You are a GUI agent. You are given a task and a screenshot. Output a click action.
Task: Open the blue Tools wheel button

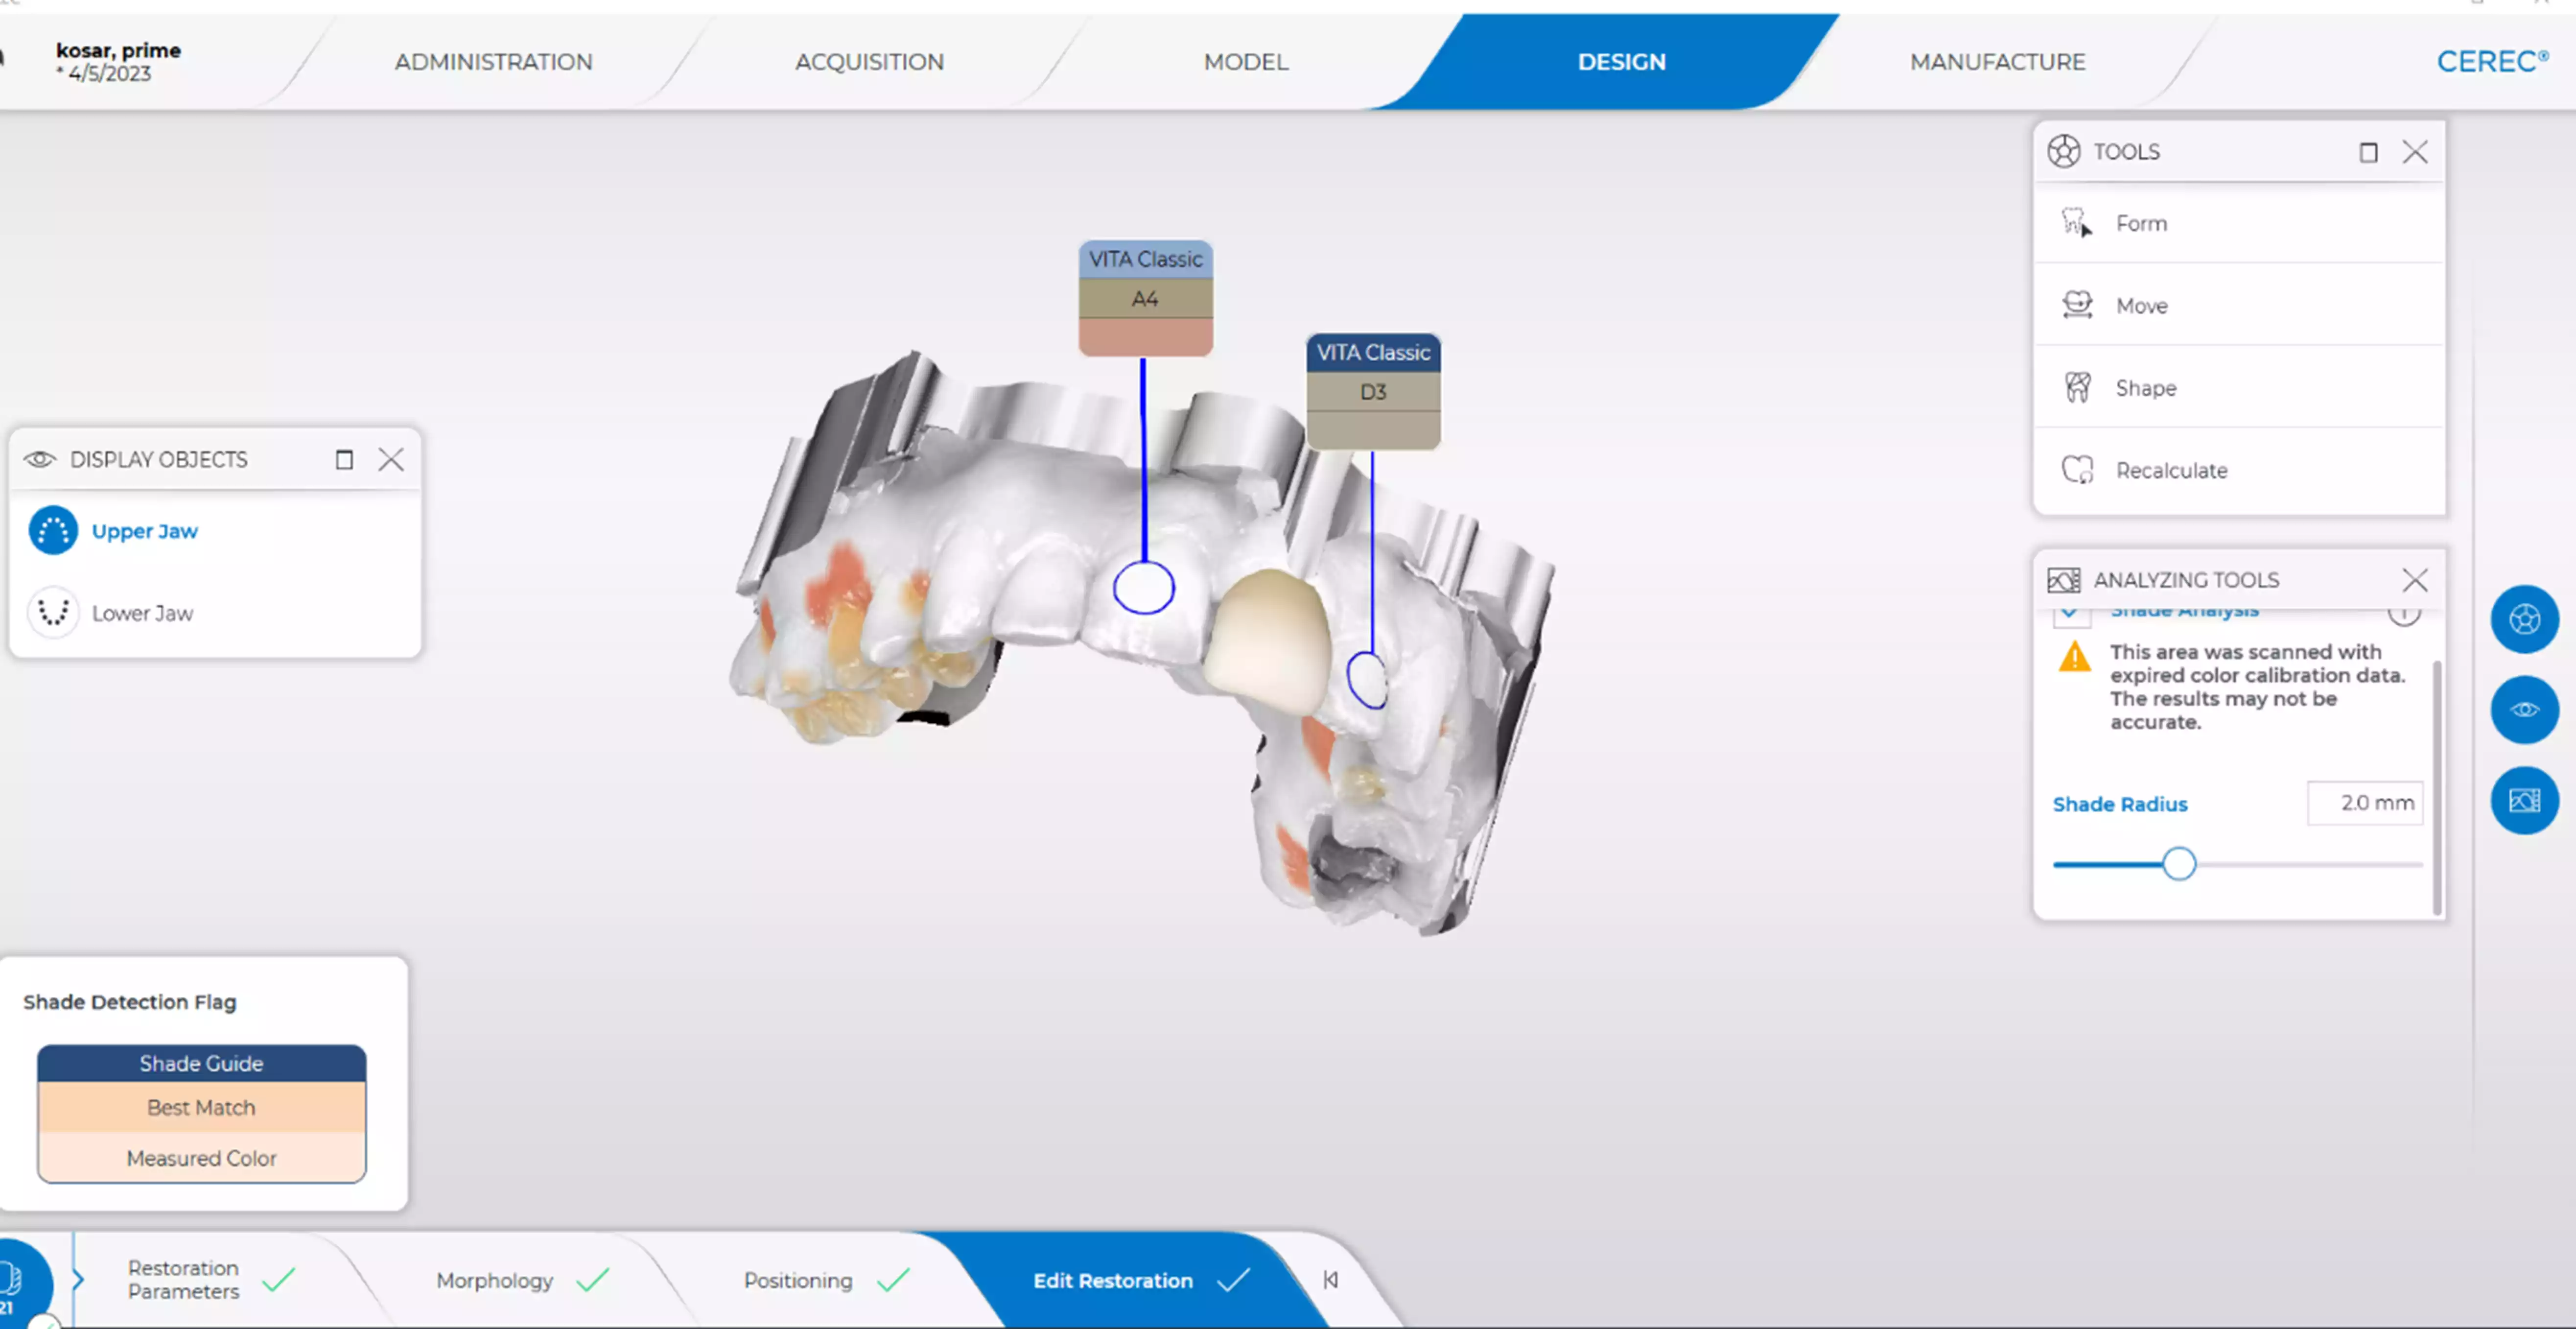(x=2523, y=620)
